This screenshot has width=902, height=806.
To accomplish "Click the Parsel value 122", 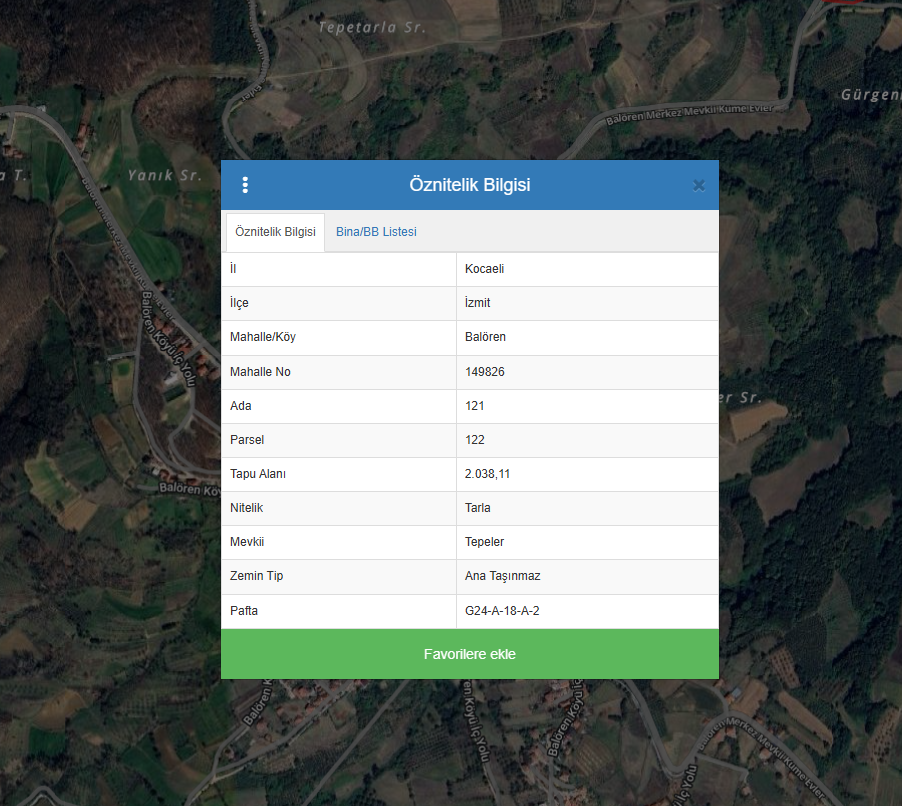I will 475,440.
